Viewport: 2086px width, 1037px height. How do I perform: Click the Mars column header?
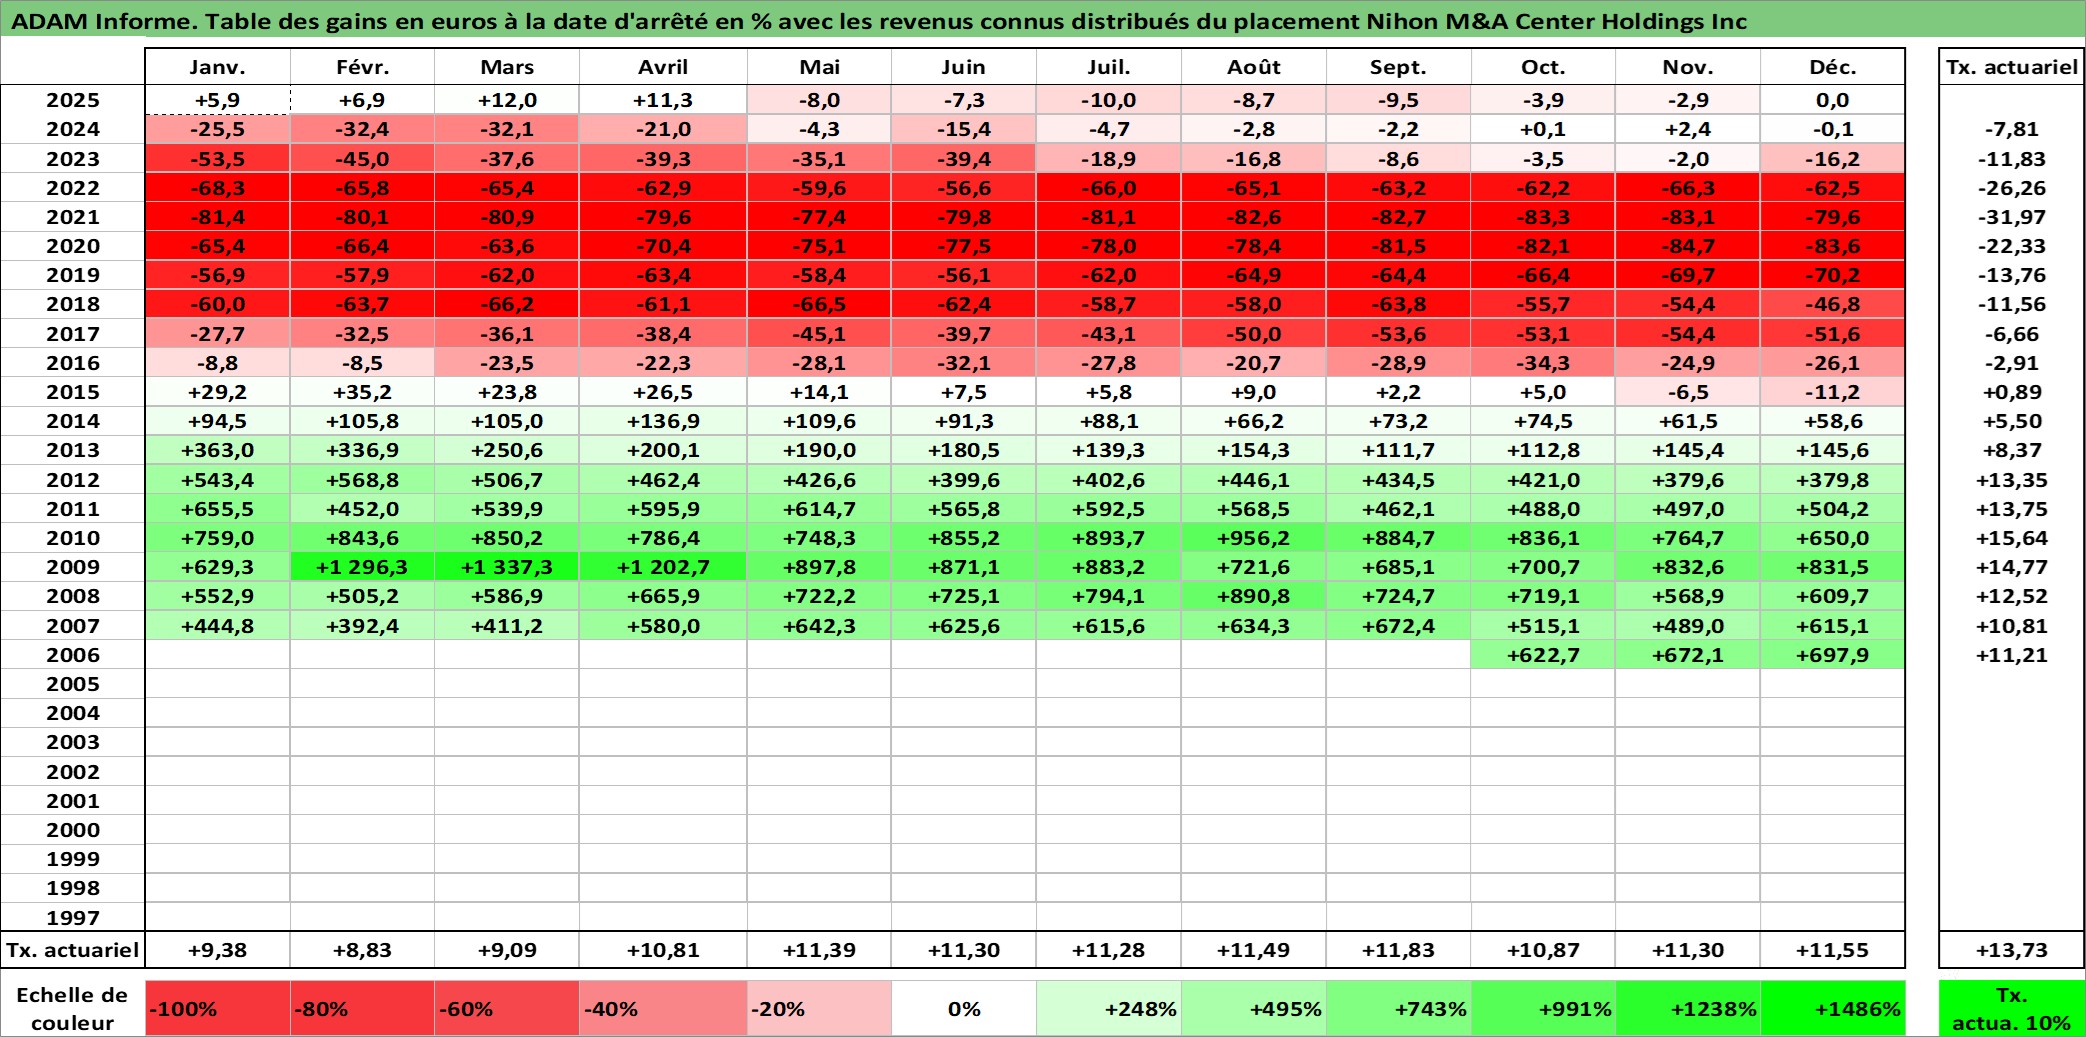point(507,67)
